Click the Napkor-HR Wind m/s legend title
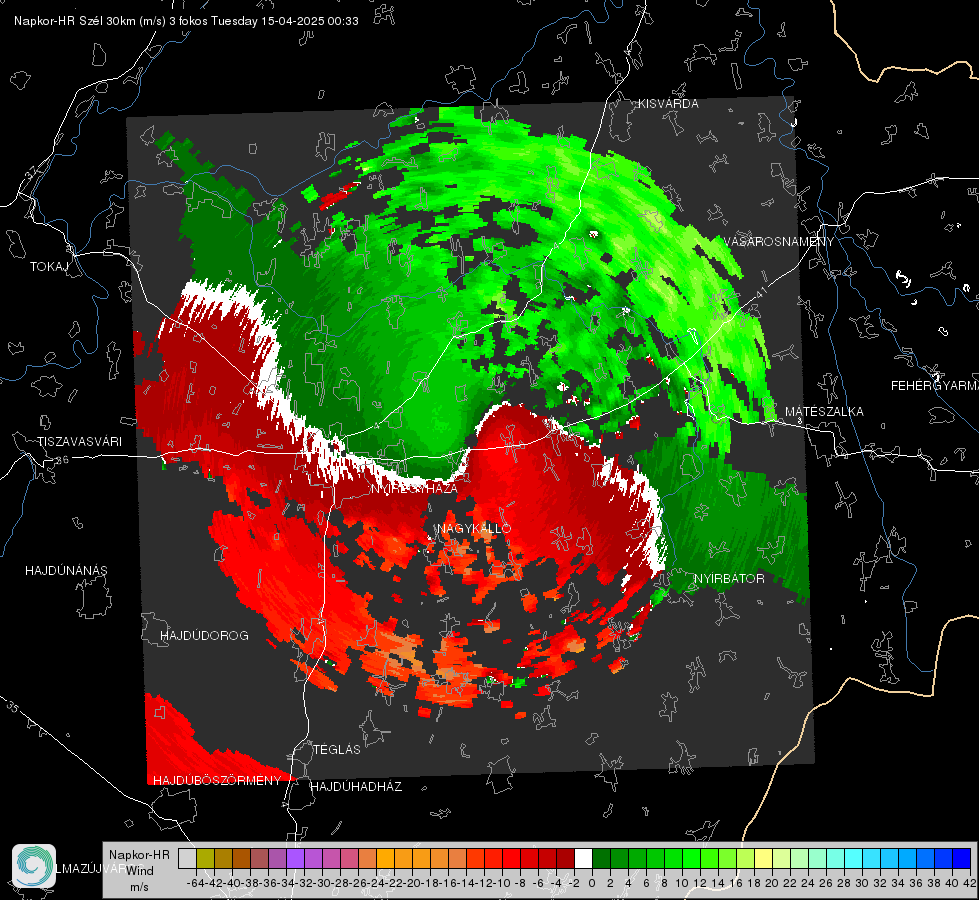 click(139, 870)
